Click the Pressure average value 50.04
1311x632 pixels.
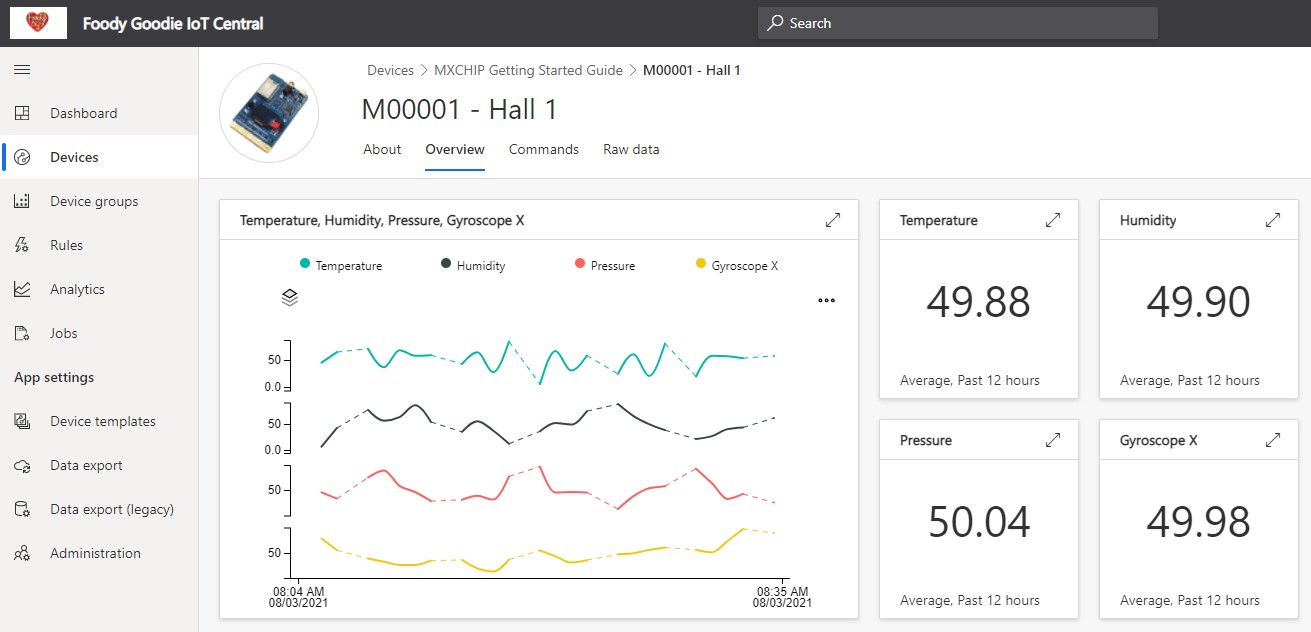coord(978,521)
